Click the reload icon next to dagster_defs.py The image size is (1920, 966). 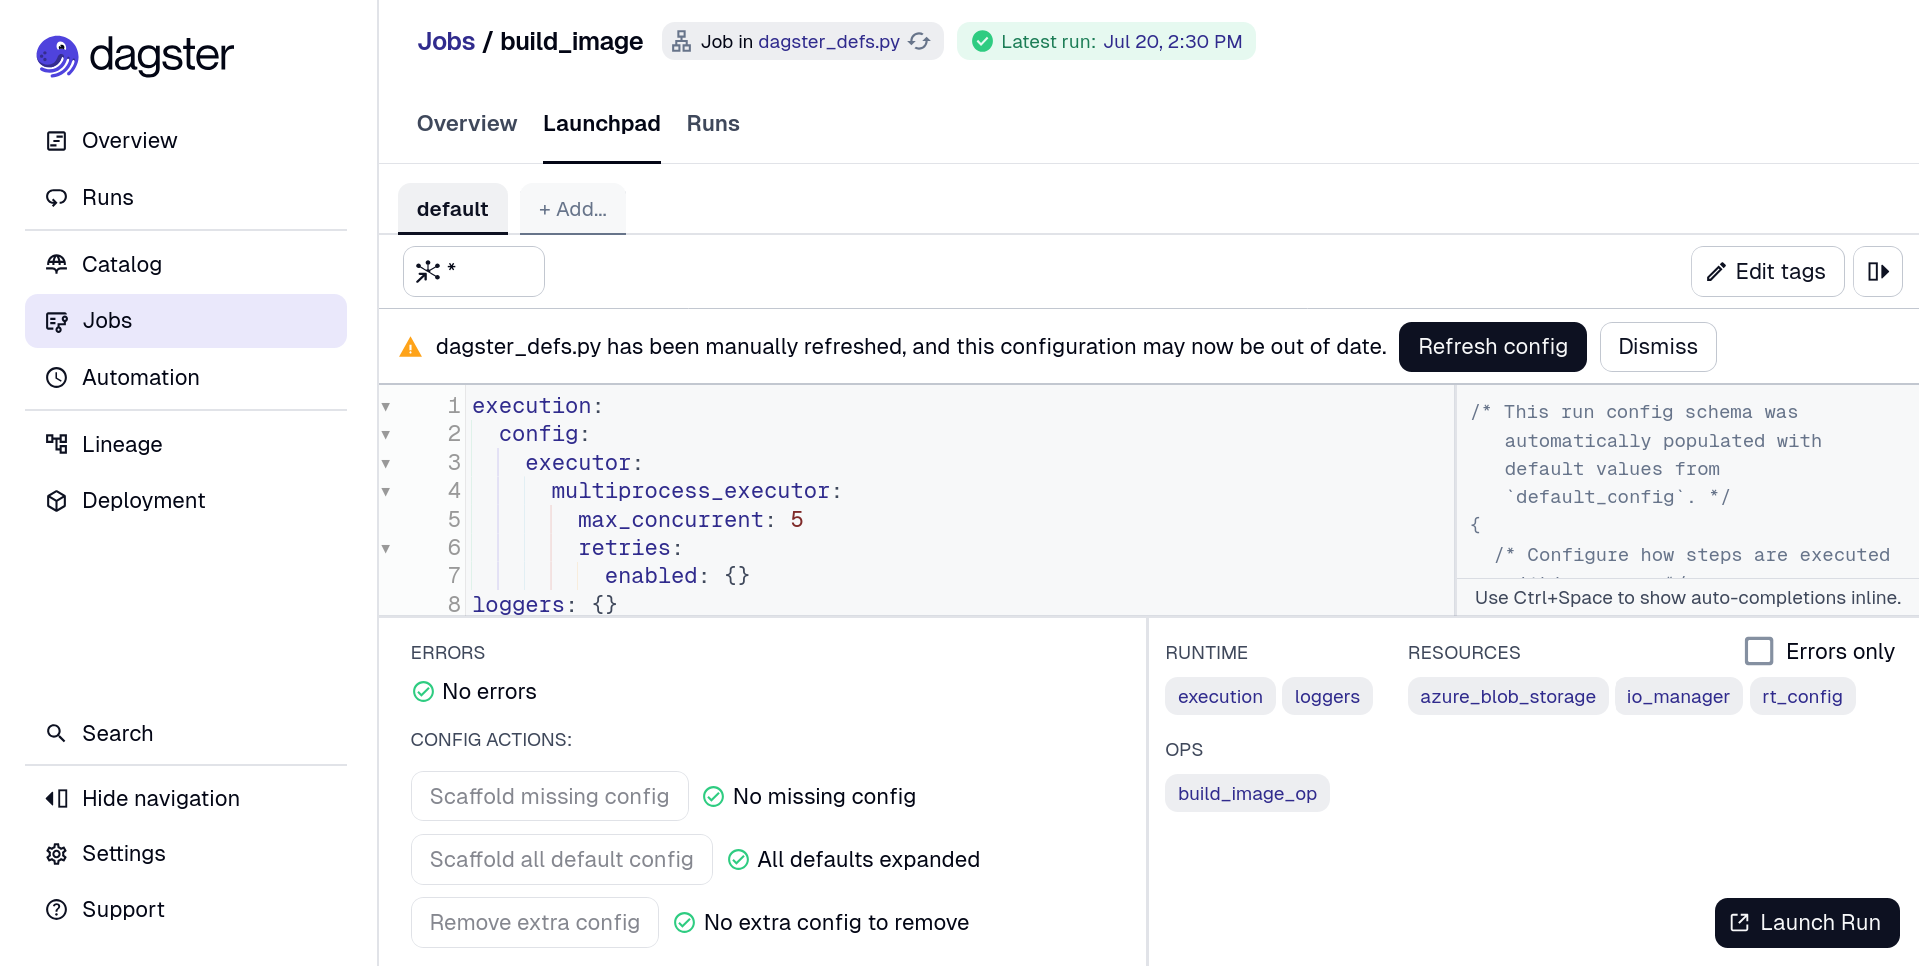[x=920, y=41]
